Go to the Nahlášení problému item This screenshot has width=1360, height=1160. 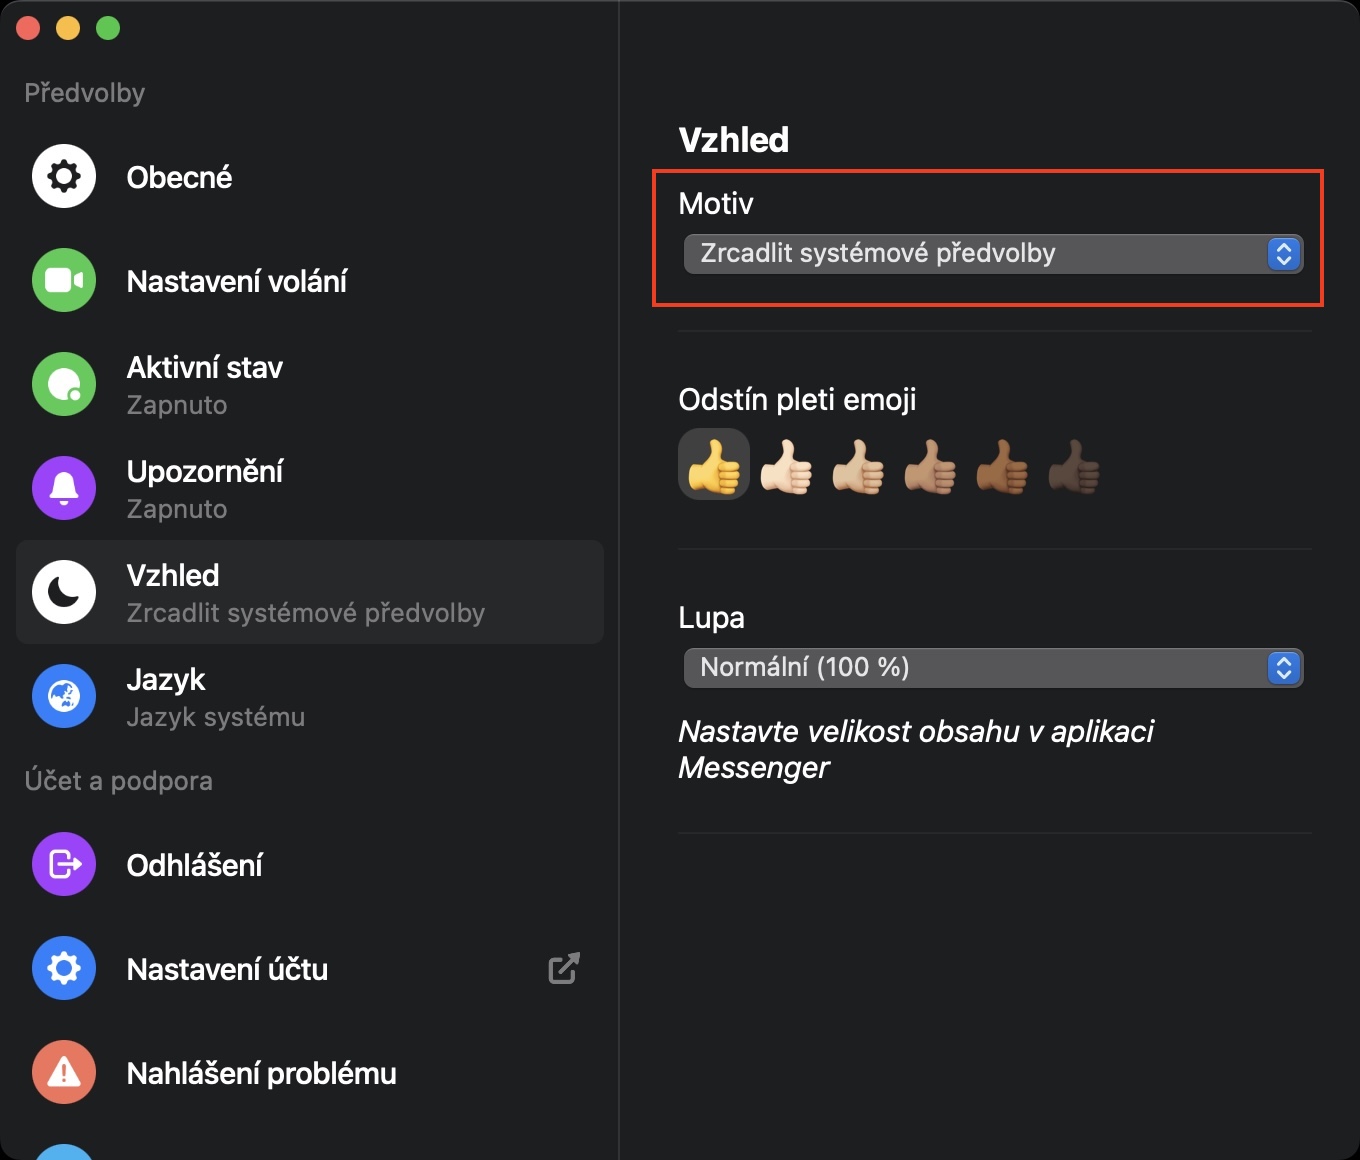[262, 1074]
